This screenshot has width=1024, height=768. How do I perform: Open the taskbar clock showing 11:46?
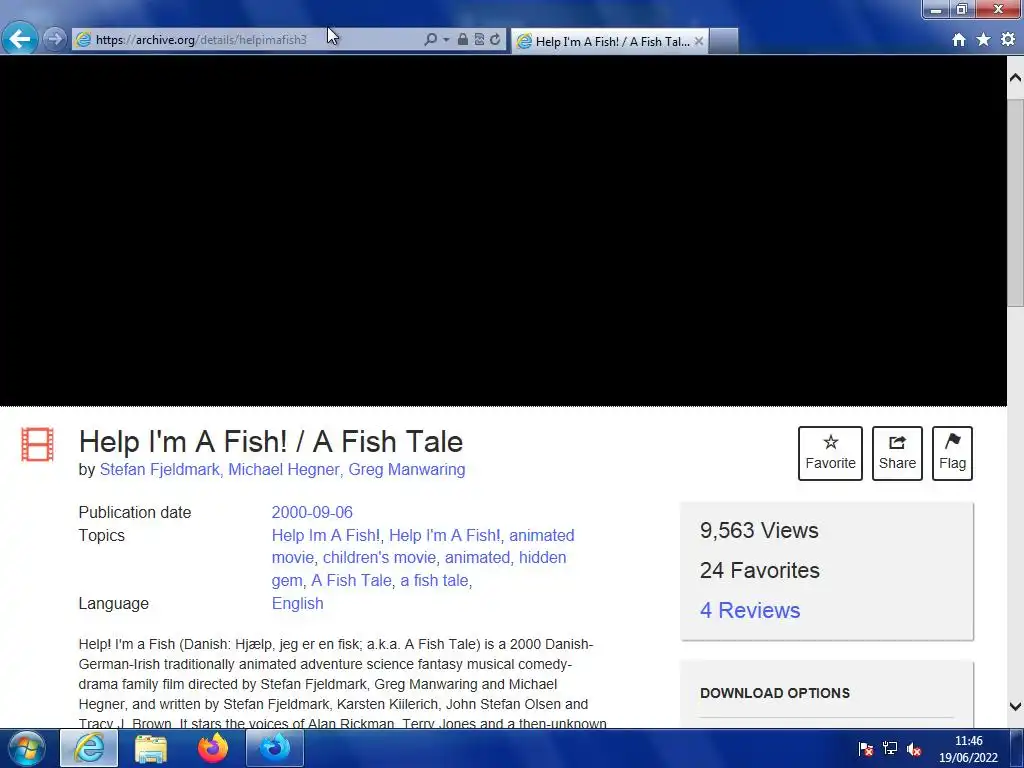(x=968, y=749)
